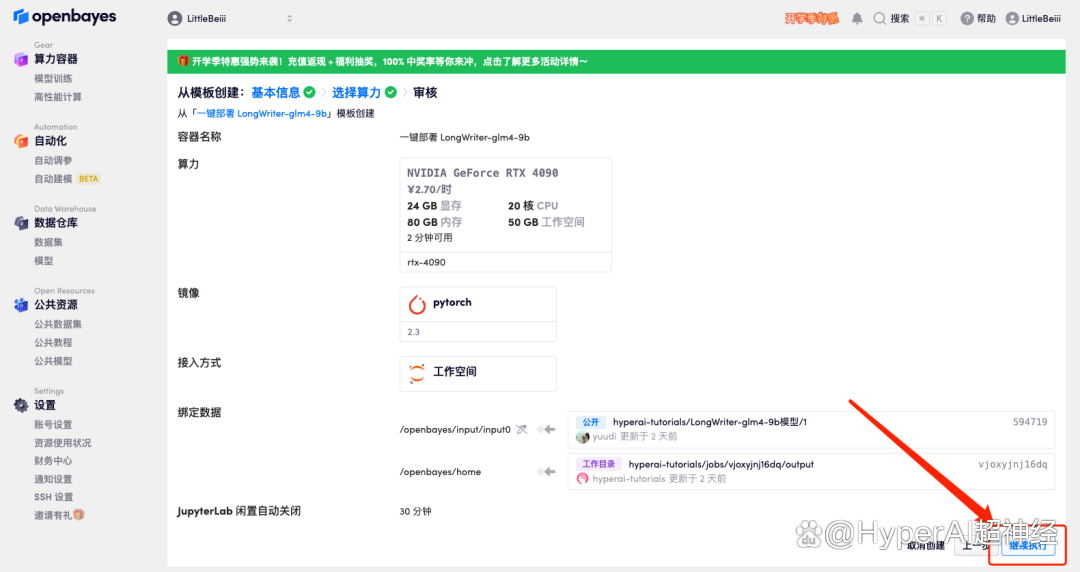Screen dimensions: 1080x572
Task: Click 继续执行 to continue
Action: pos(1027,546)
